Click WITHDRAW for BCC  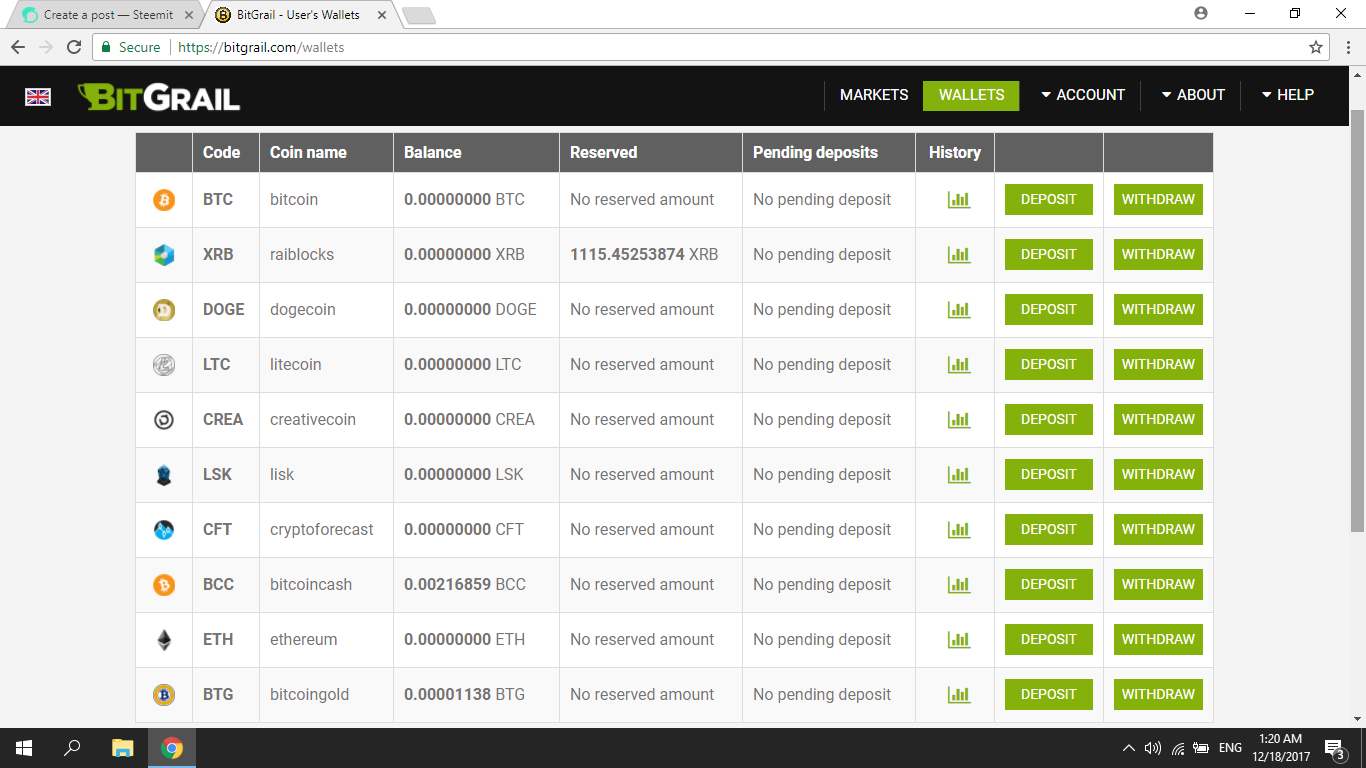[x=1158, y=584]
